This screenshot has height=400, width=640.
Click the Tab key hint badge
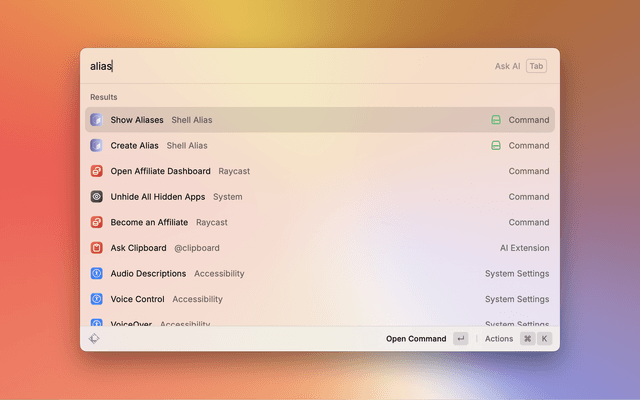[537, 66]
